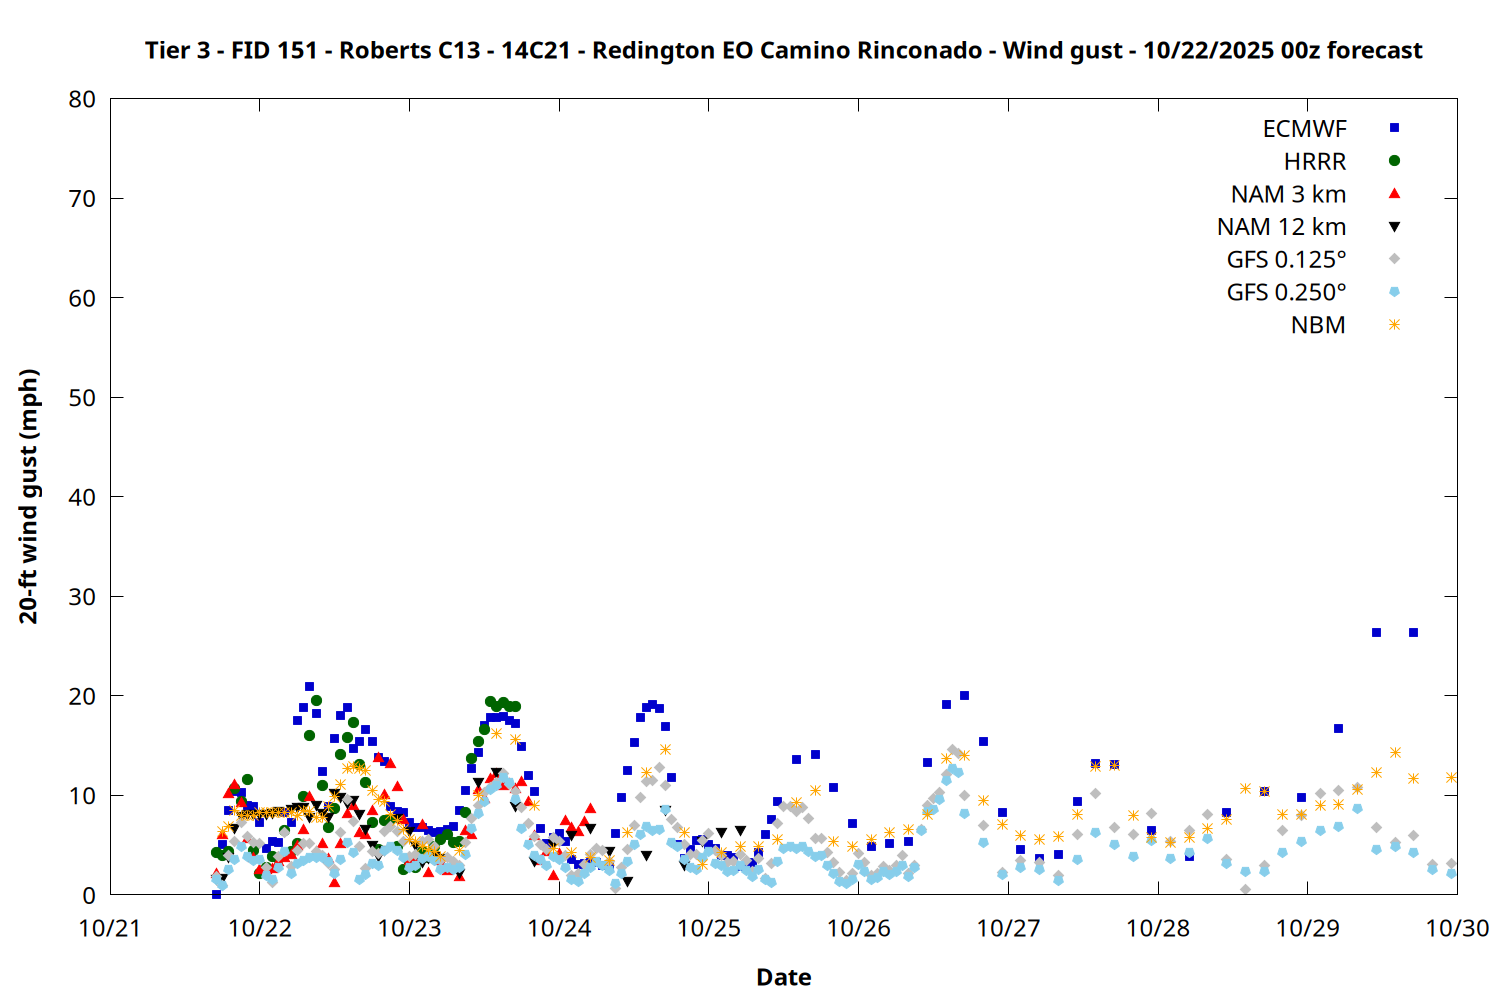Viewport: 1500px width, 1000px height.
Task: Click the GFS 0.125° gray diamond marker
Action: 1394,259
